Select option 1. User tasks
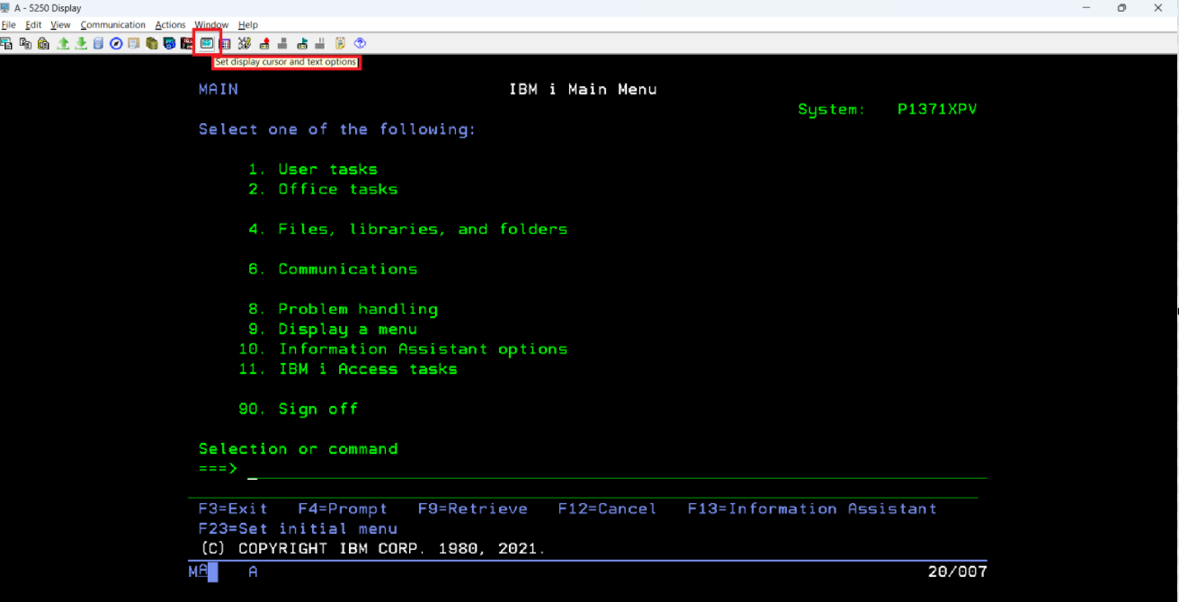 click(x=313, y=169)
